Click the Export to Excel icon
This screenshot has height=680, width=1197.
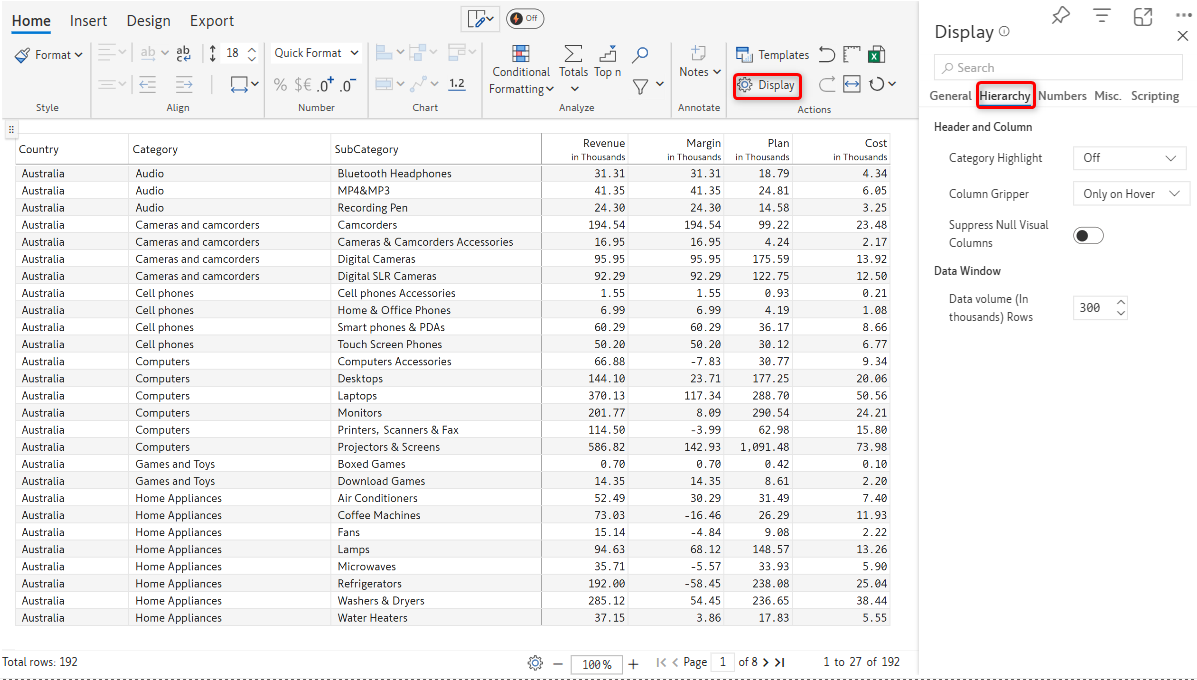[x=876, y=55]
